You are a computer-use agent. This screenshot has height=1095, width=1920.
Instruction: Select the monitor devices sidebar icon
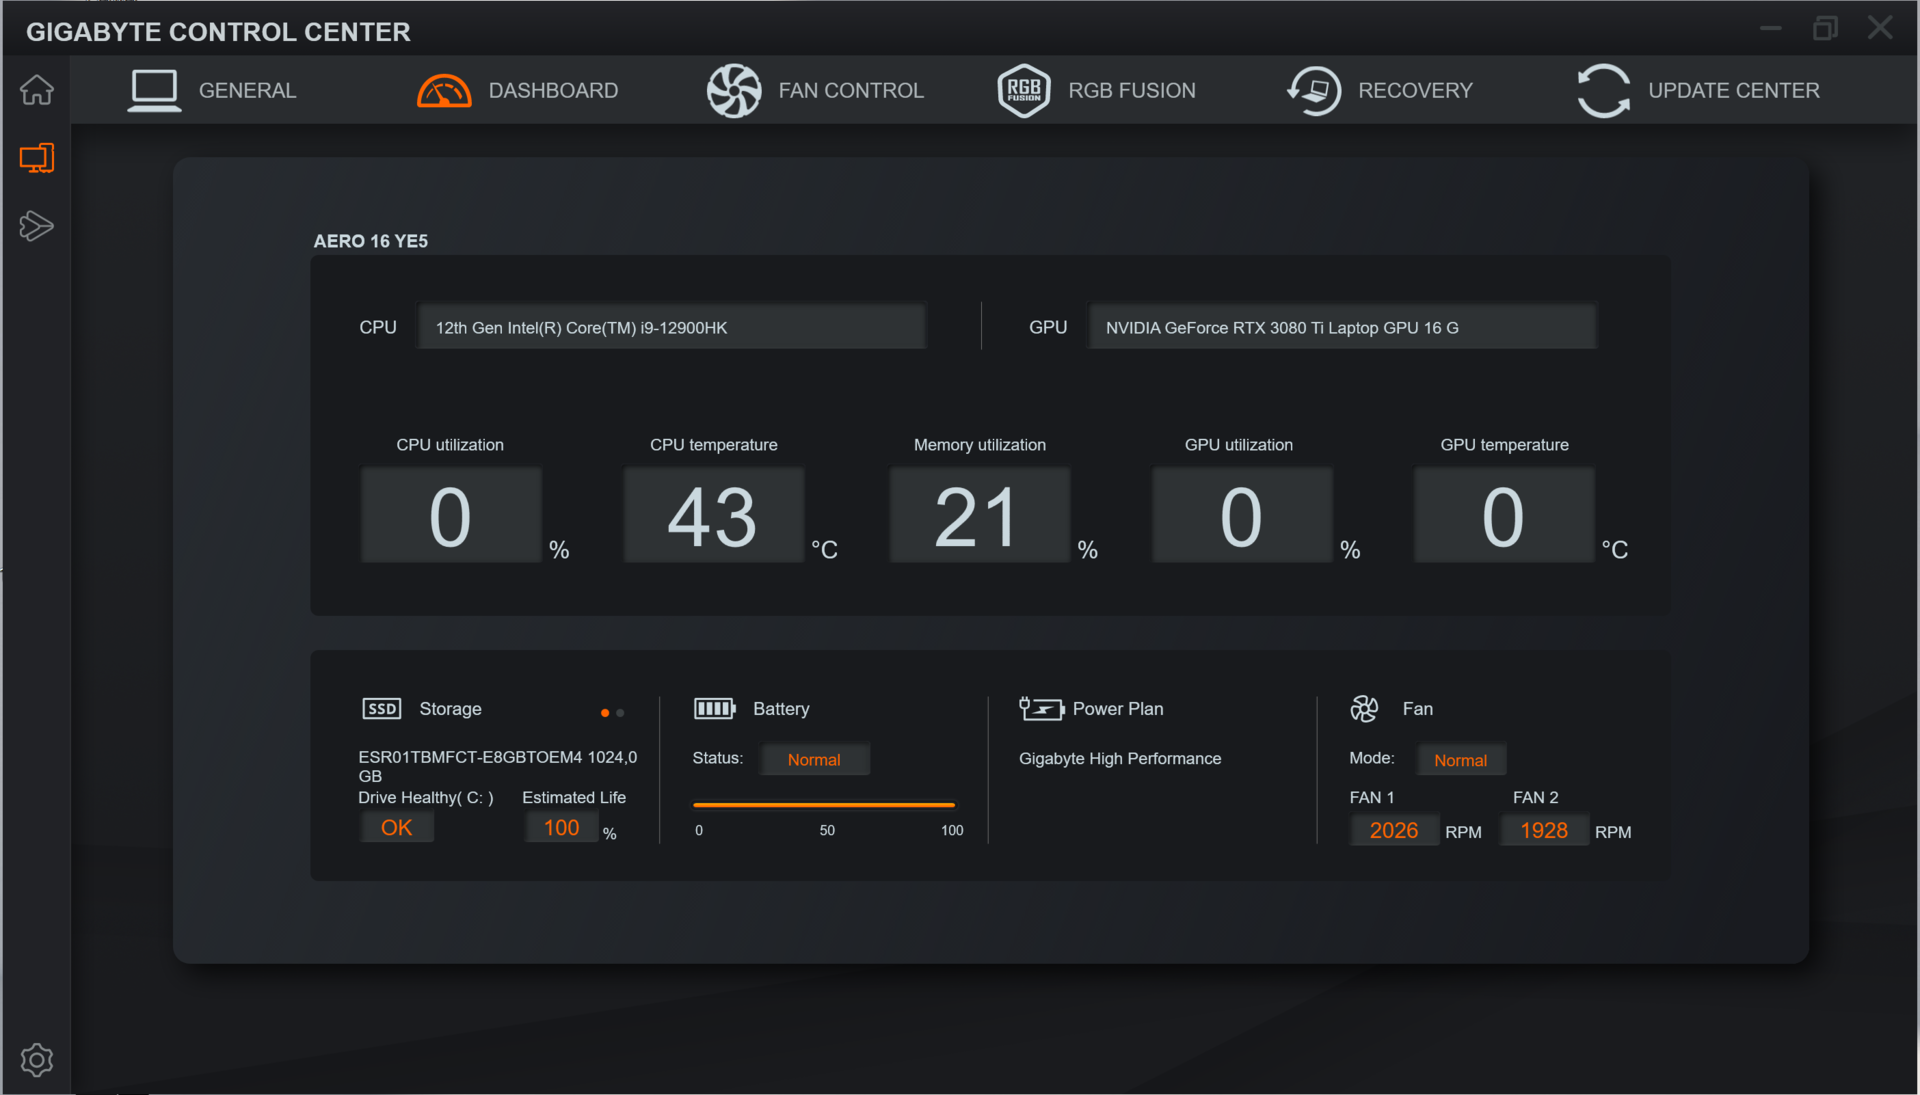(37, 158)
